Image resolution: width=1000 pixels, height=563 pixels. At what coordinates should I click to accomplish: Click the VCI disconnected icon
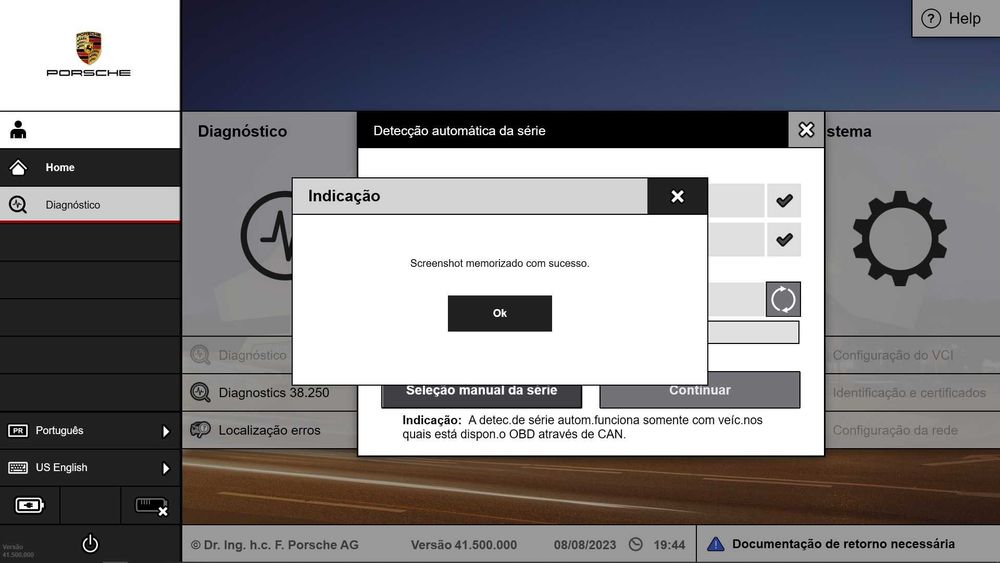(151, 506)
